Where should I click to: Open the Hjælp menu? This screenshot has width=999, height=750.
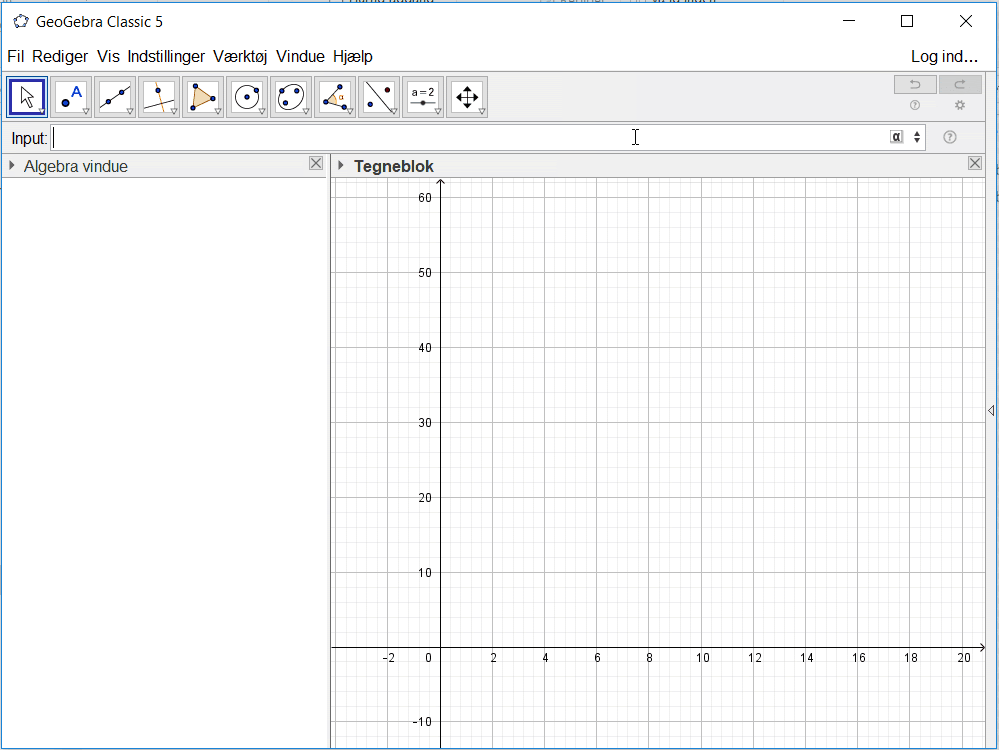(353, 57)
